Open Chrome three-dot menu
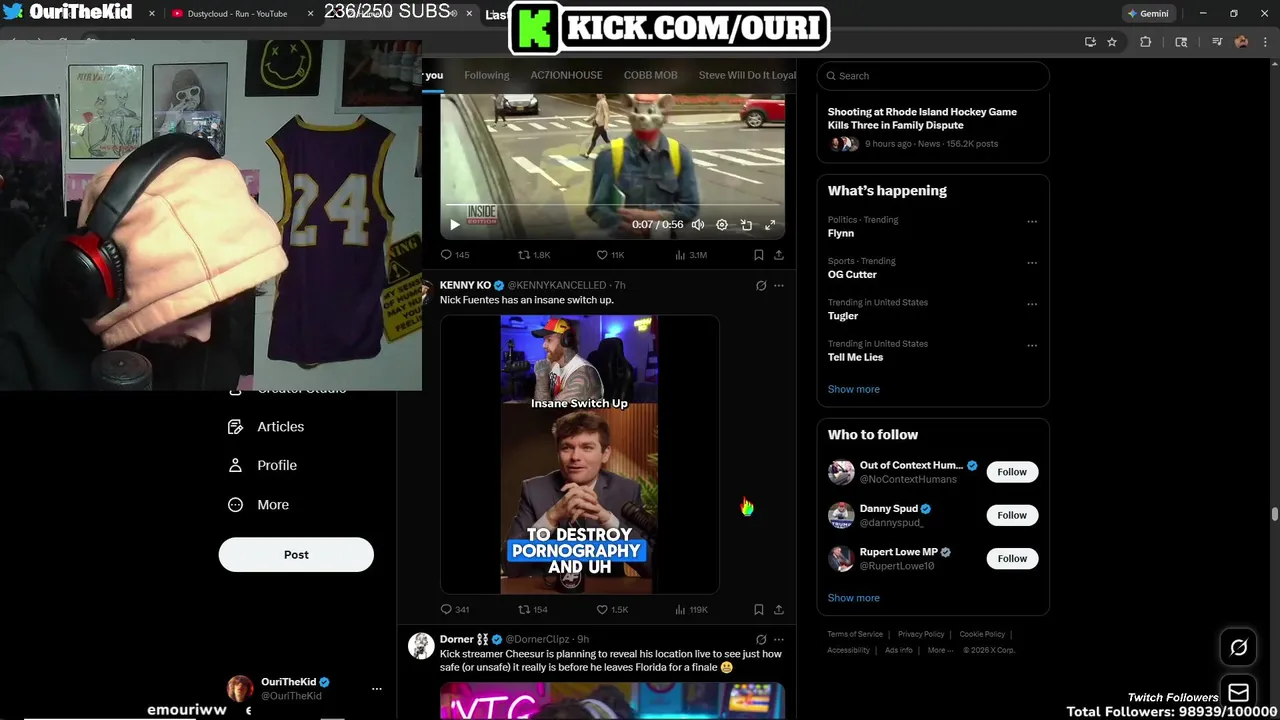The image size is (1280, 720). pos(1265,42)
